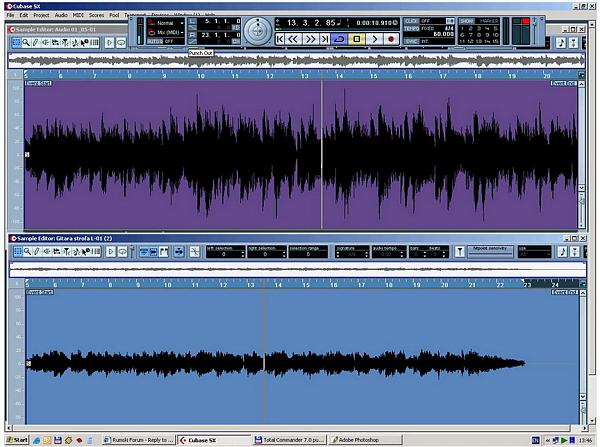Click the Play Audition icon in top editor
The height and width of the screenshot is (447, 600).
tap(109, 43)
